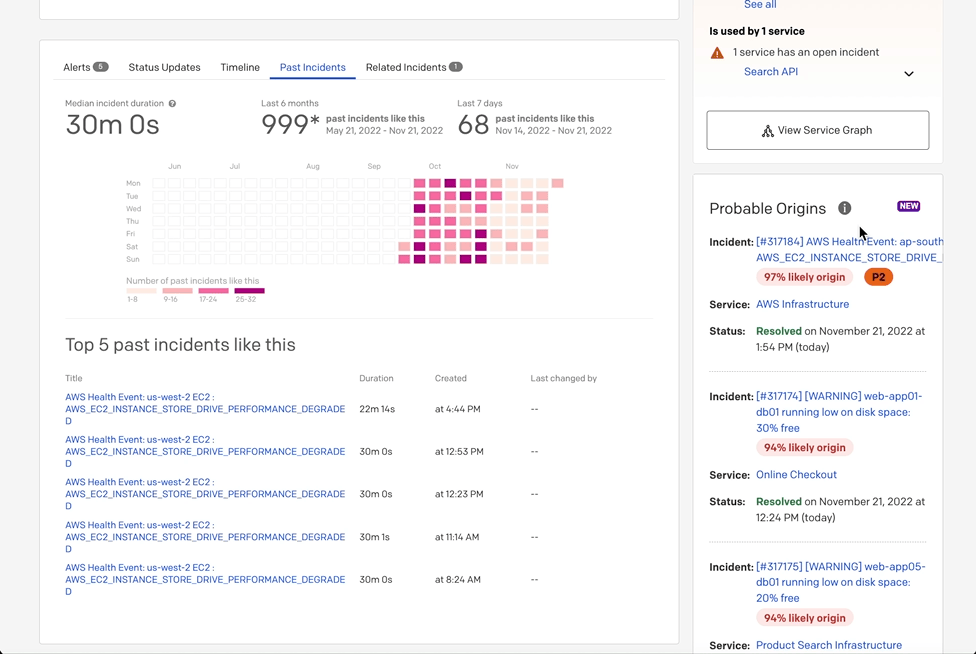Click the Probable Origins info icon
Viewport: 976px width, 654px height.
(845, 208)
